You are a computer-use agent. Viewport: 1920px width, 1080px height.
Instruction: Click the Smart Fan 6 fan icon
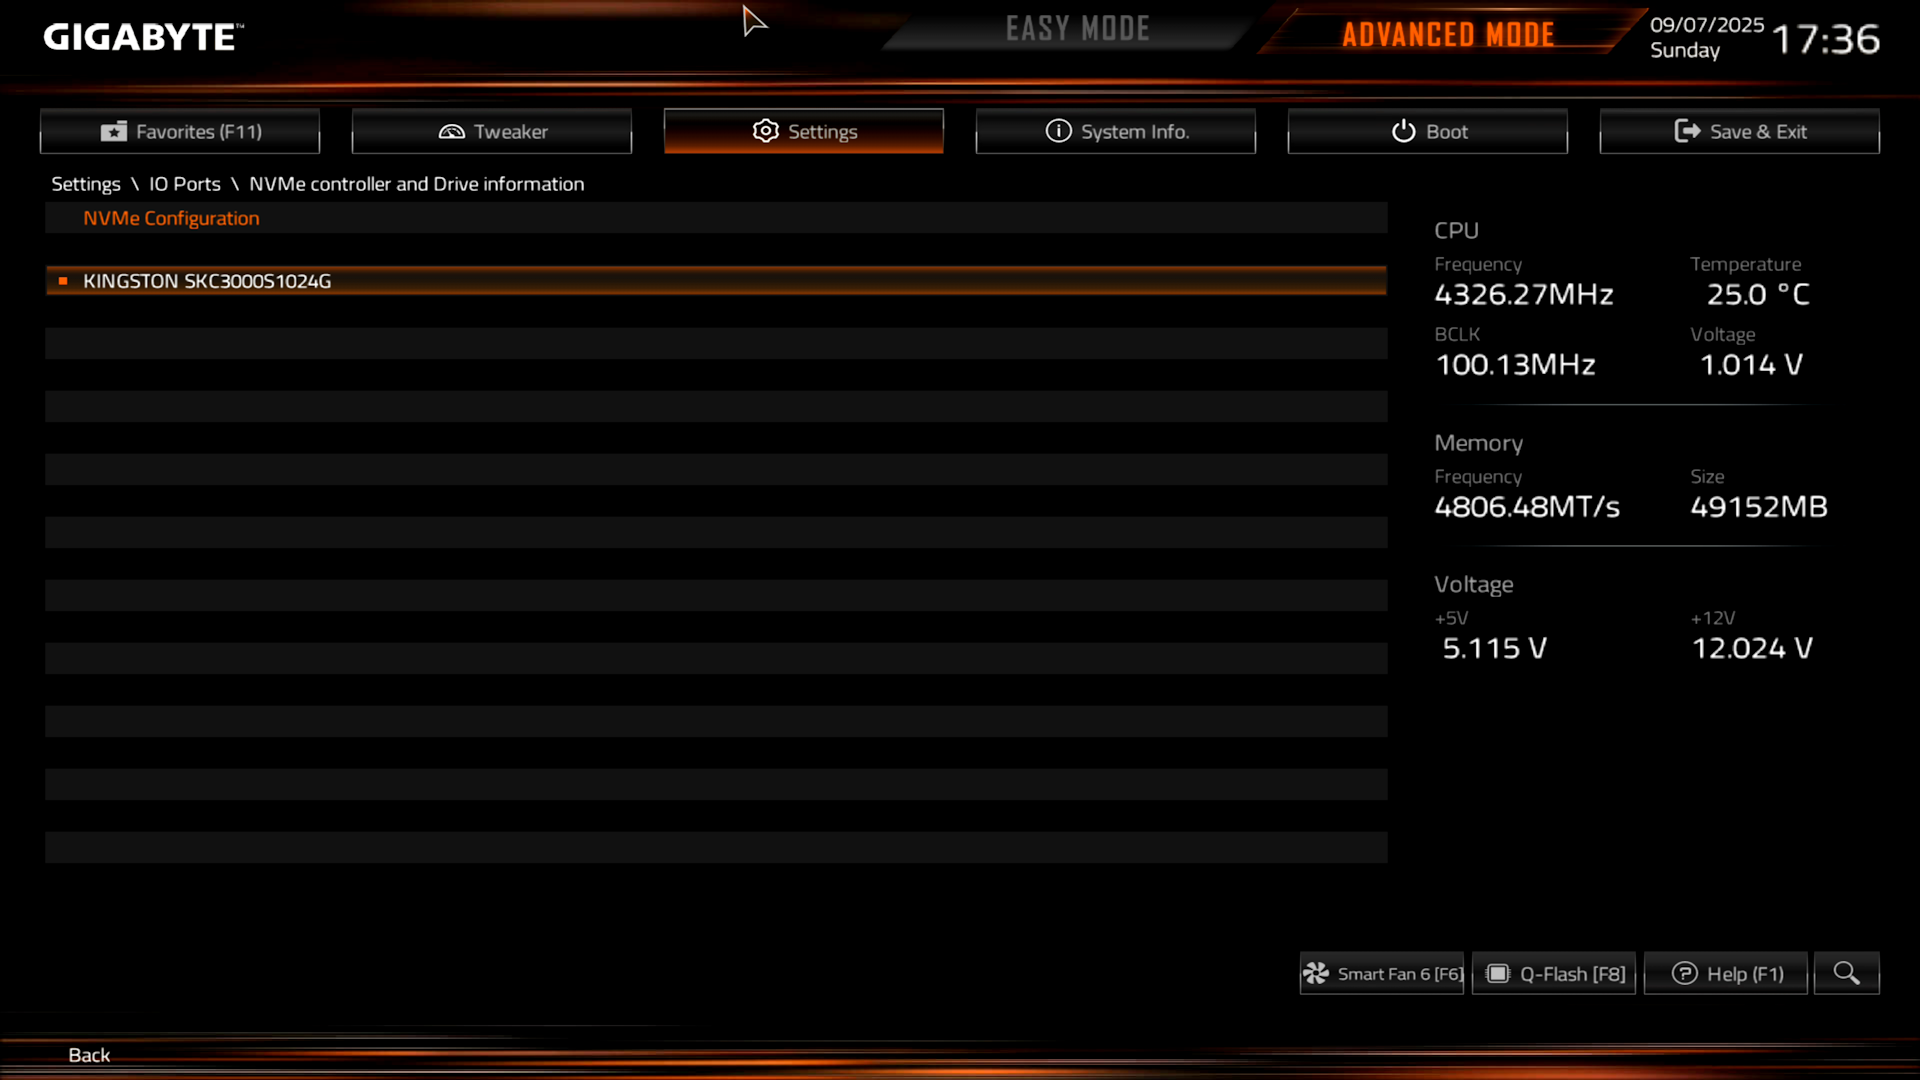pyautogui.click(x=1316, y=973)
